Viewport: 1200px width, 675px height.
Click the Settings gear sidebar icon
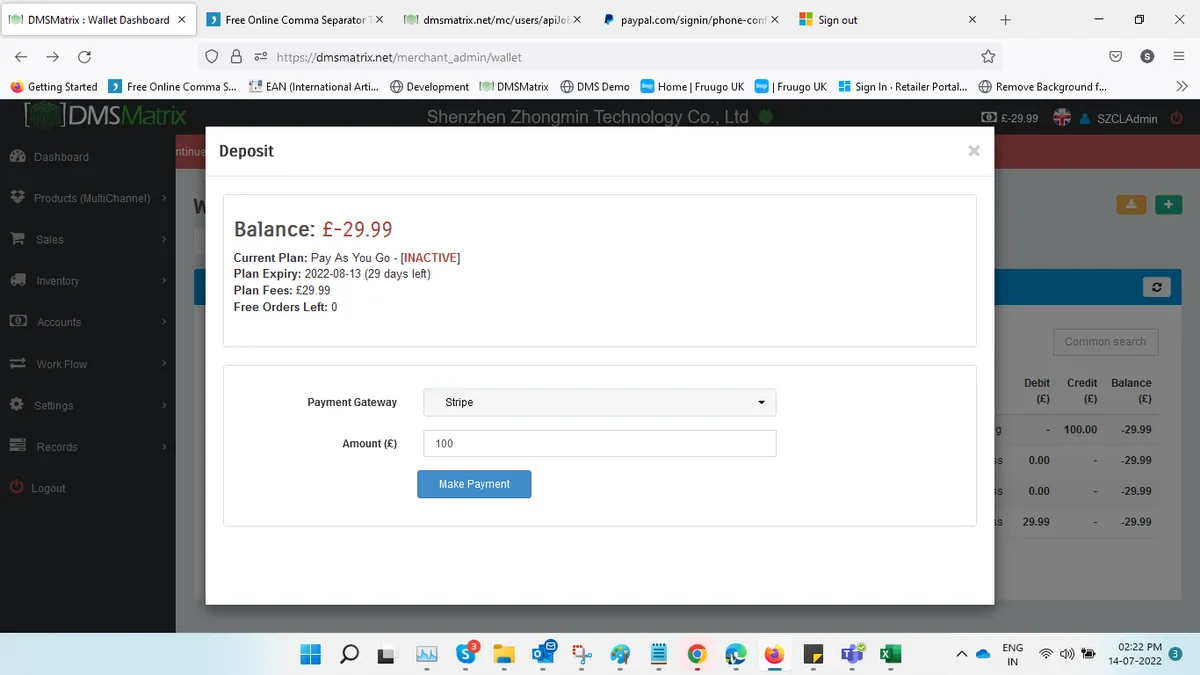17,405
